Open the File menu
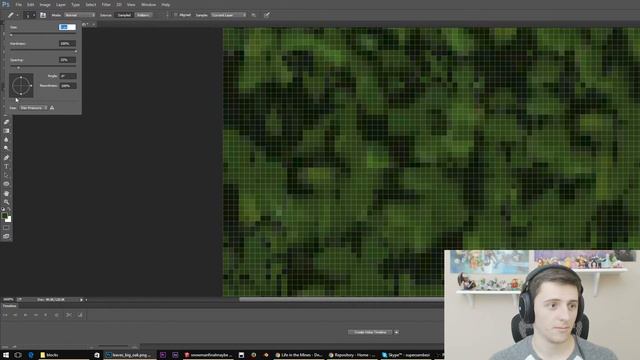Image resolution: width=640 pixels, height=360 pixels. point(19,5)
